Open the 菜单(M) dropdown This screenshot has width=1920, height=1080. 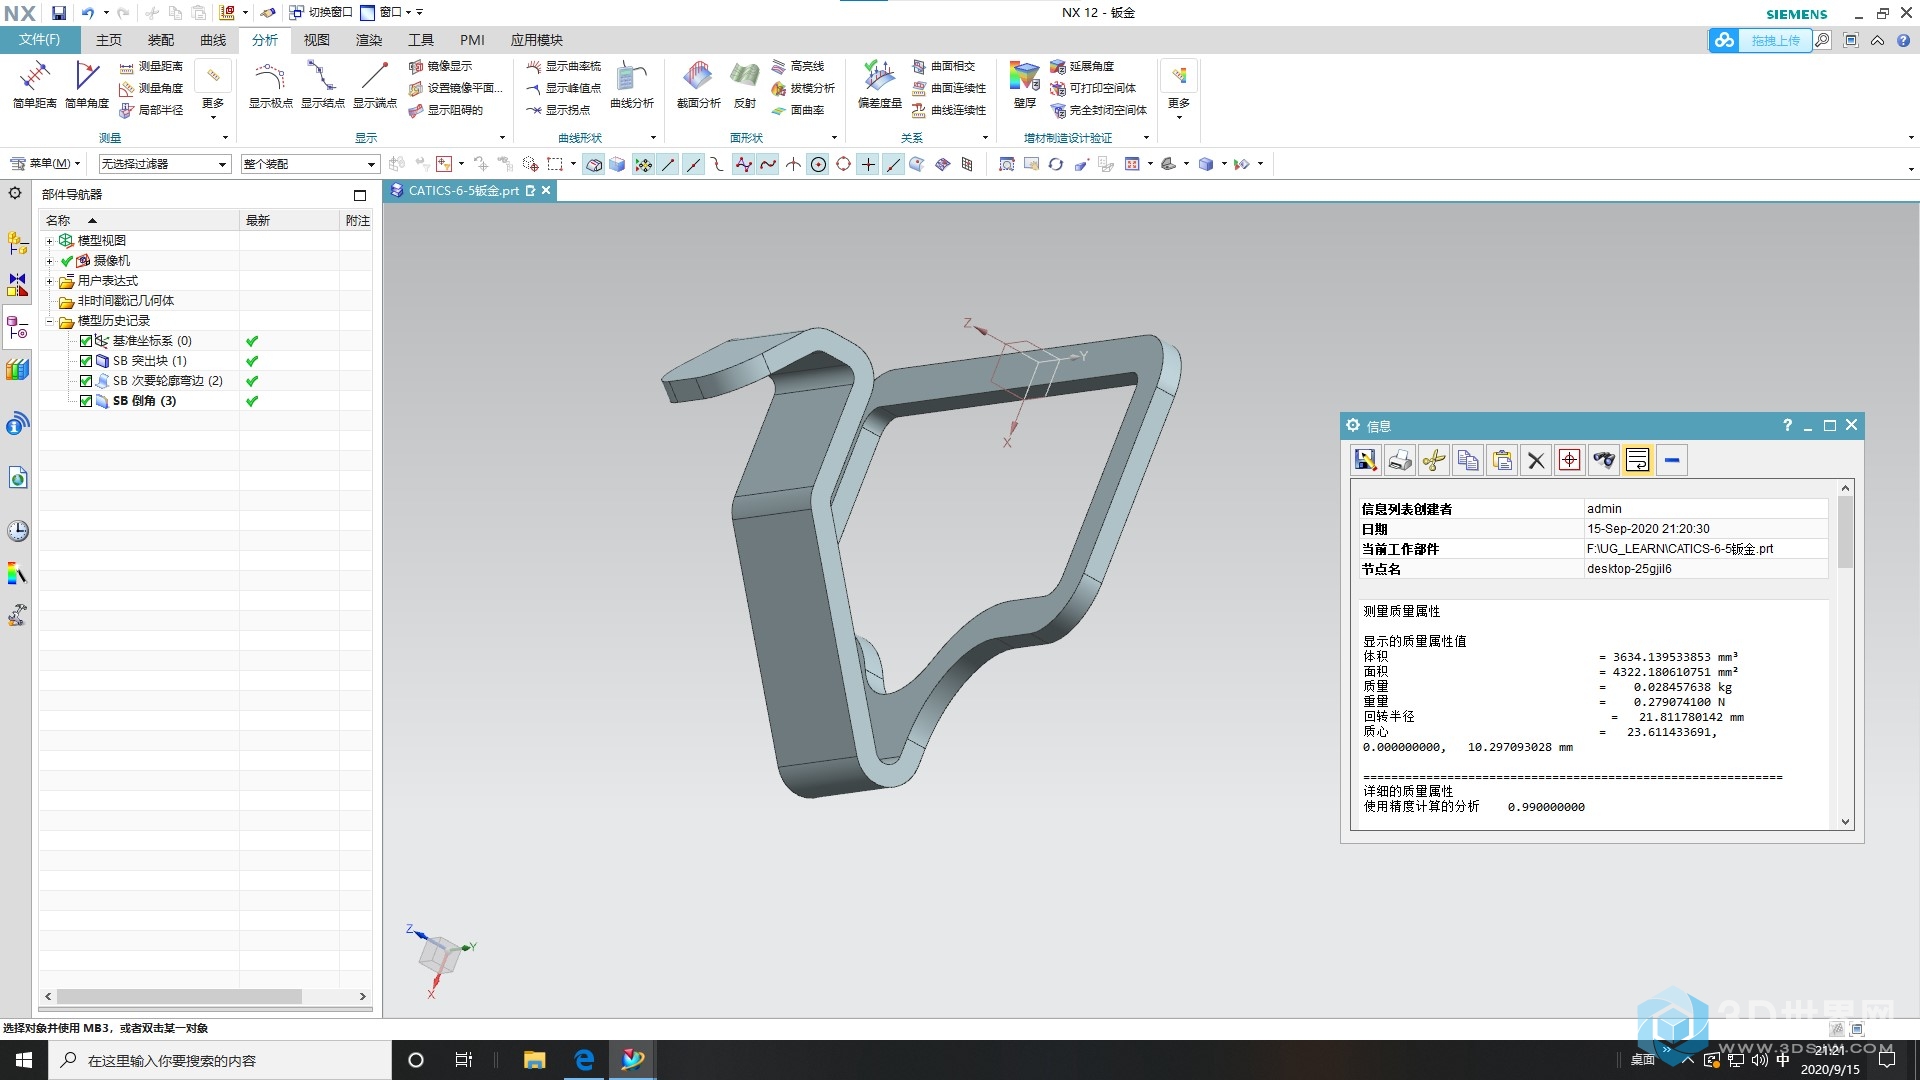pos(45,164)
